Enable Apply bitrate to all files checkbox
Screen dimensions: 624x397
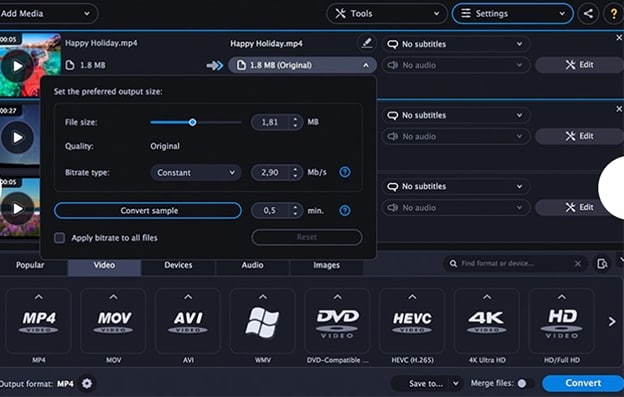tap(60, 238)
